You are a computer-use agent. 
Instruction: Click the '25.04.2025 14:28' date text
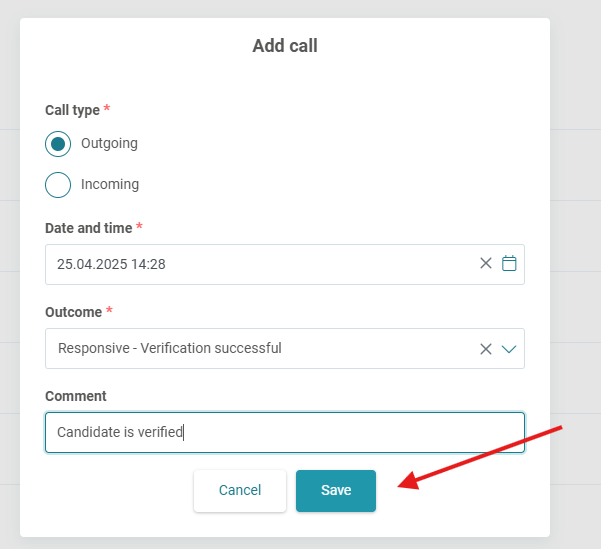(x=111, y=264)
